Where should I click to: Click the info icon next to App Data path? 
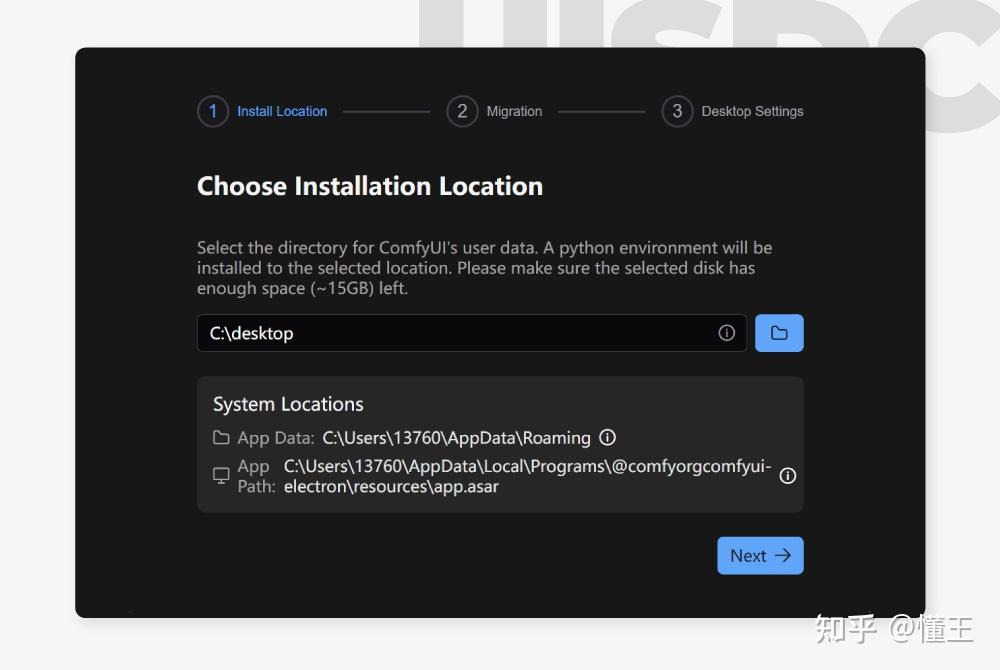[x=608, y=437]
